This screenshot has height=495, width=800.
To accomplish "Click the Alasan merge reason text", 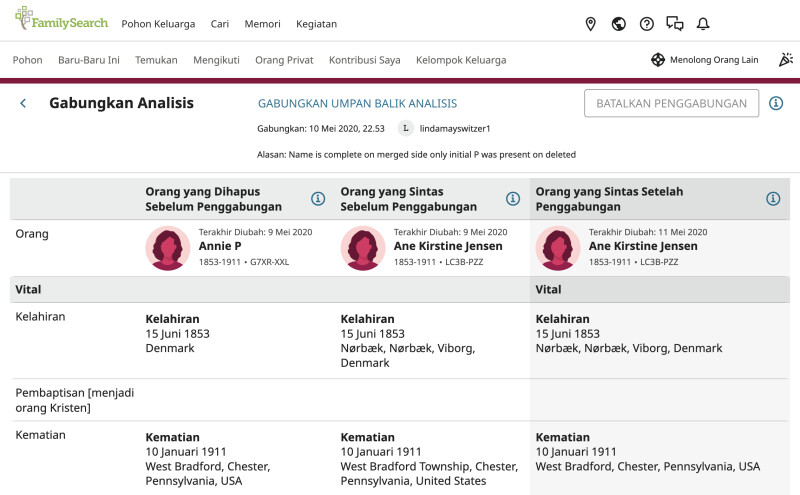I will [416, 155].
